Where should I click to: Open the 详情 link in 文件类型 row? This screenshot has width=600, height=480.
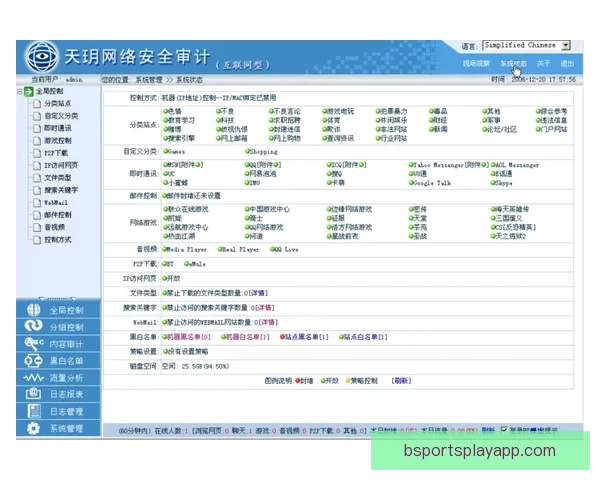(266, 294)
